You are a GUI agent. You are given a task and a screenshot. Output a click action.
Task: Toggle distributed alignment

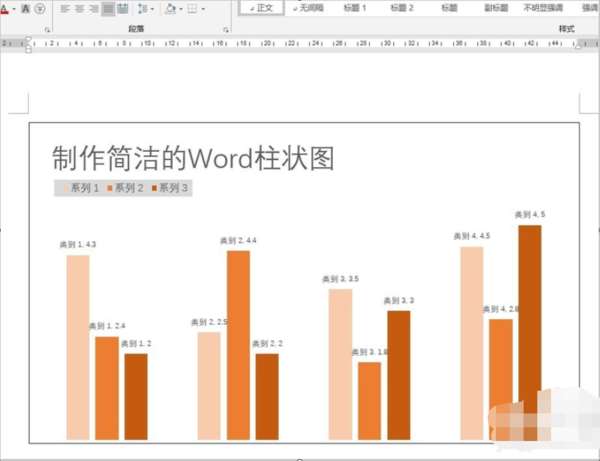tap(122, 8)
